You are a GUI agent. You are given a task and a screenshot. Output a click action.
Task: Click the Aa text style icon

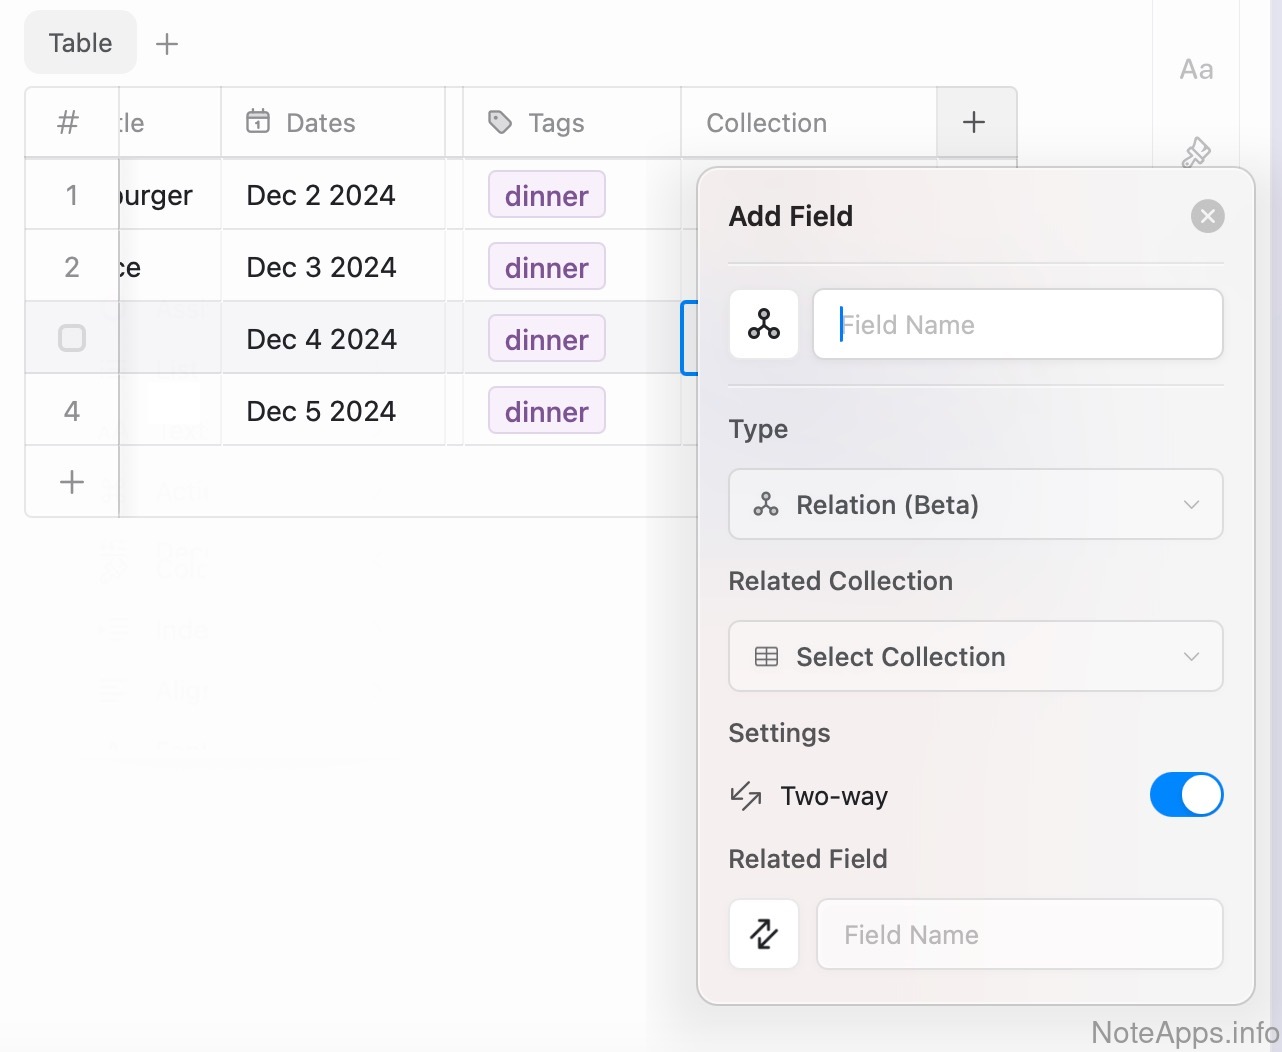pyautogui.click(x=1196, y=70)
